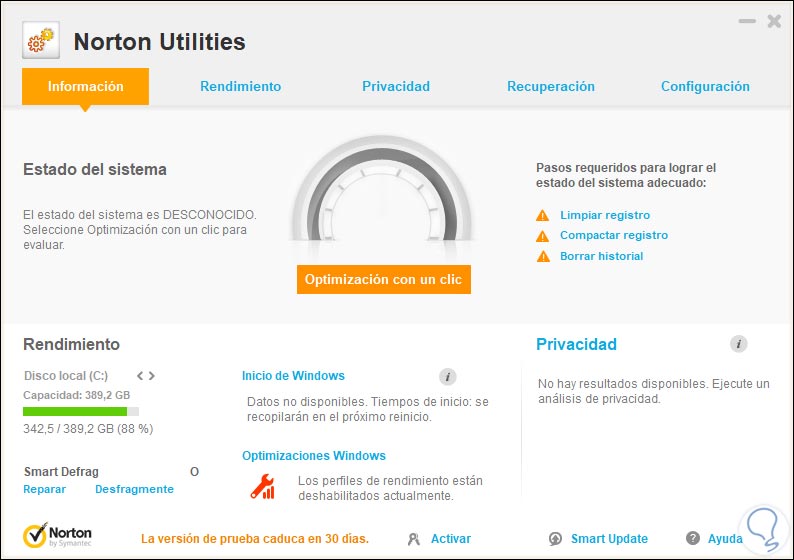
Task: Click warning icon beside Borrar historial
Action: (543, 257)
